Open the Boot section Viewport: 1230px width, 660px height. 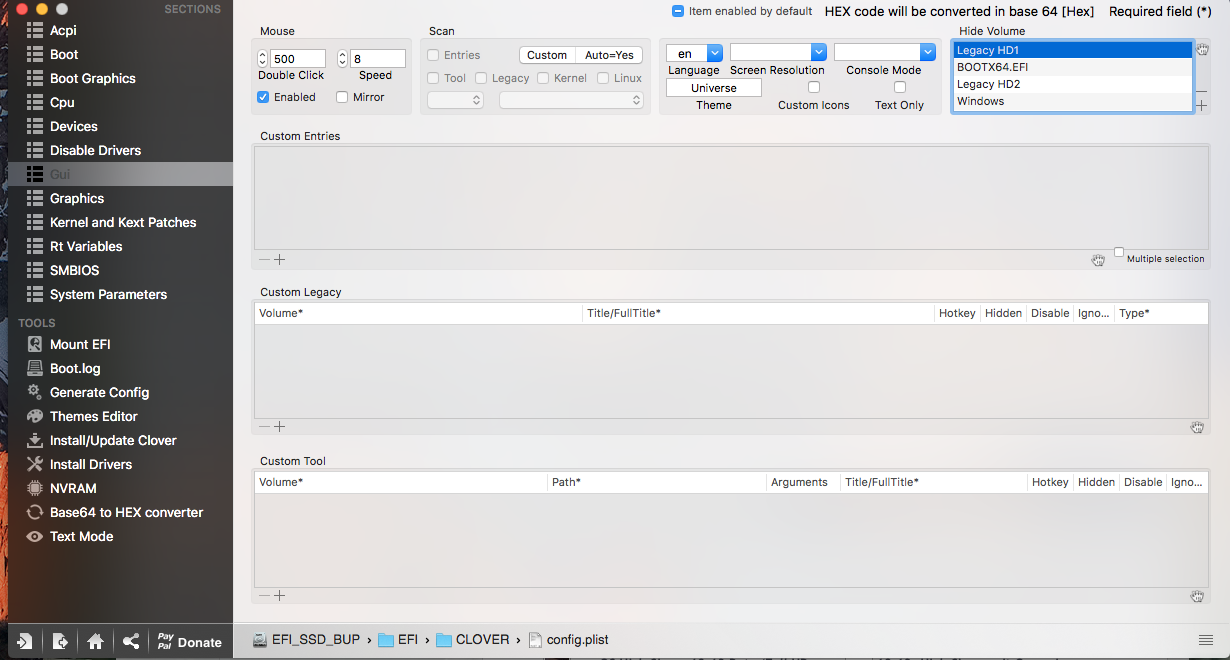(x=64, y=54)
